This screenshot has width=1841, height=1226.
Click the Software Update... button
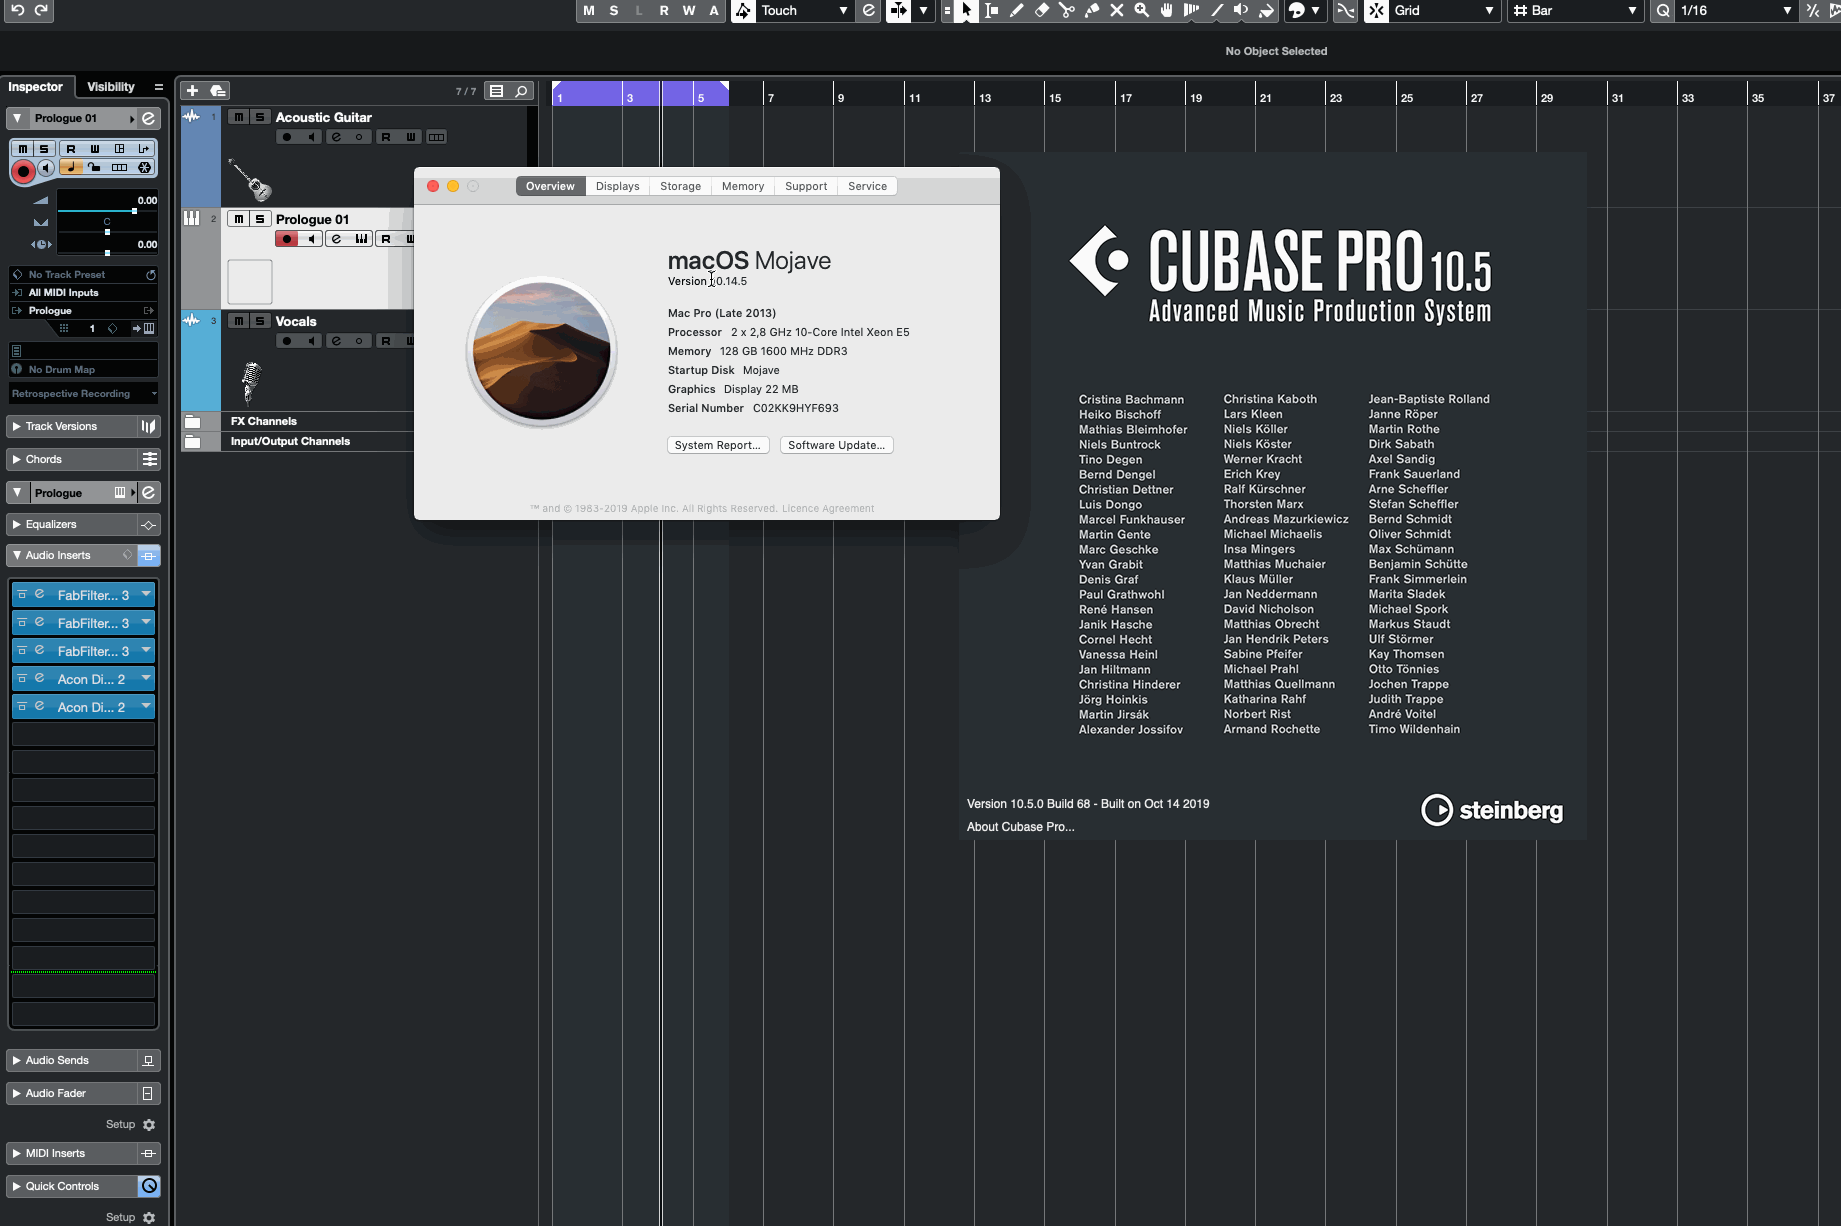836,445
